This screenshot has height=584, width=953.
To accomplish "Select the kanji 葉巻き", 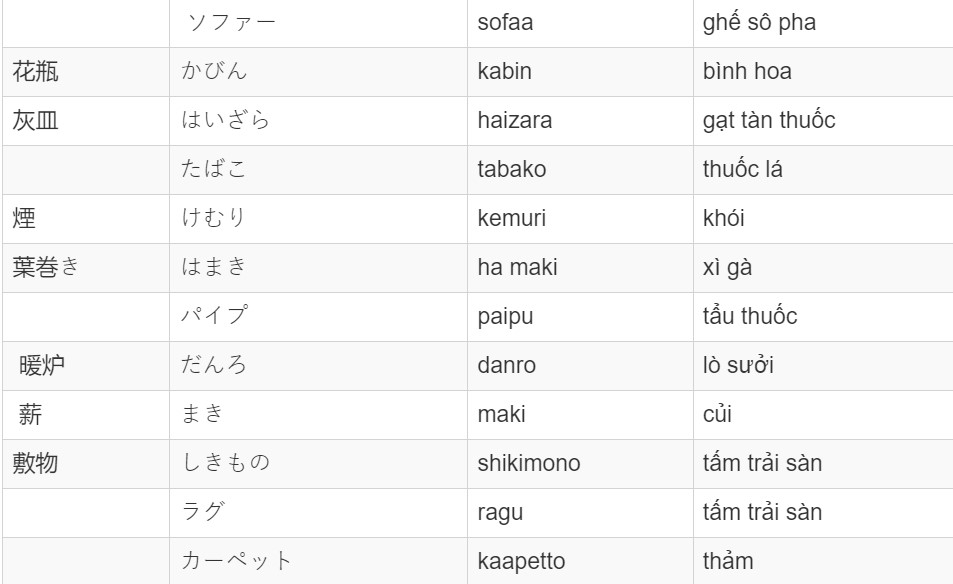I will pyautogui.click(x=46, y=267).
